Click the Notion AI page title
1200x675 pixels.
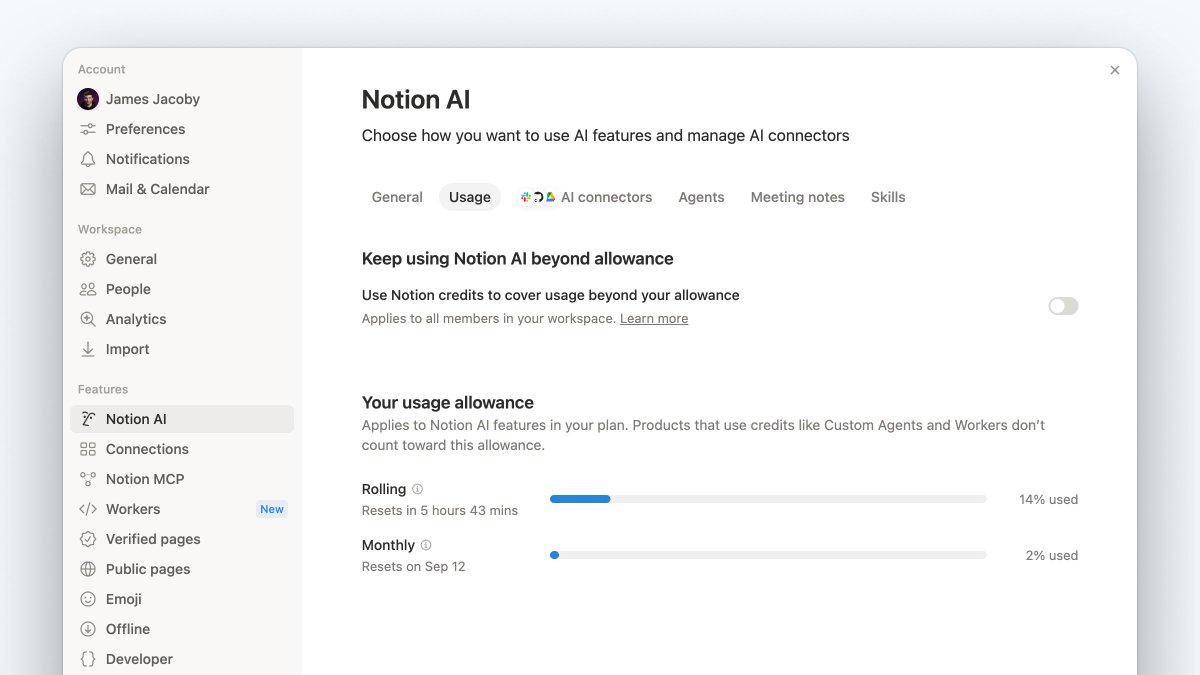point(416,100)
